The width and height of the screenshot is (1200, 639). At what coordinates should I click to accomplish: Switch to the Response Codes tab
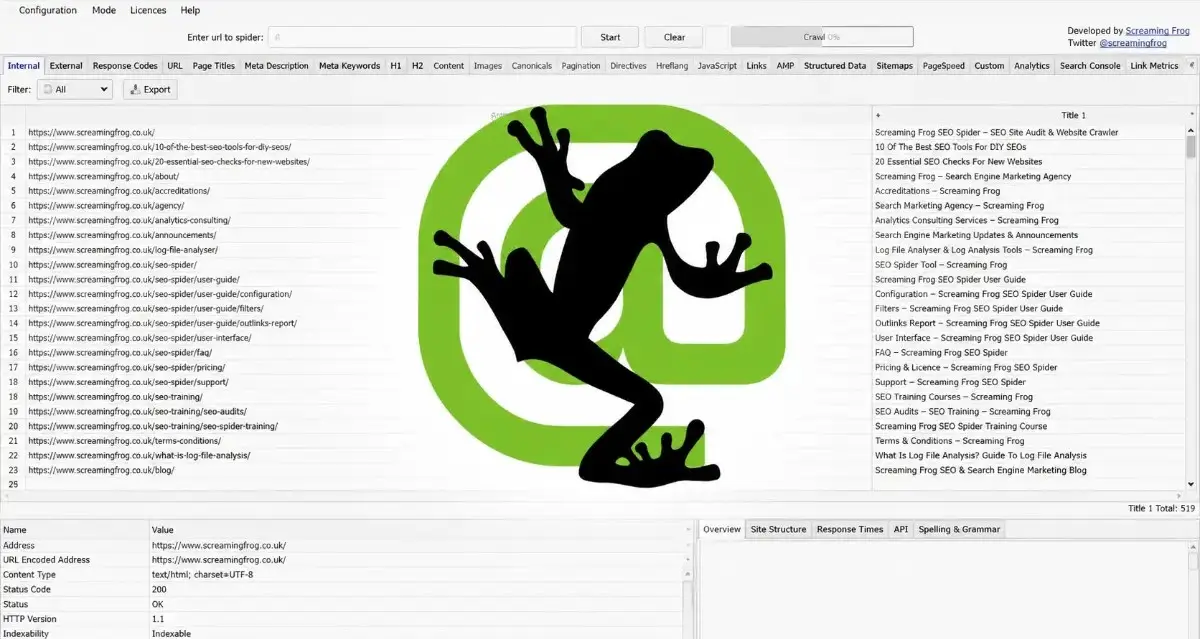125,66
